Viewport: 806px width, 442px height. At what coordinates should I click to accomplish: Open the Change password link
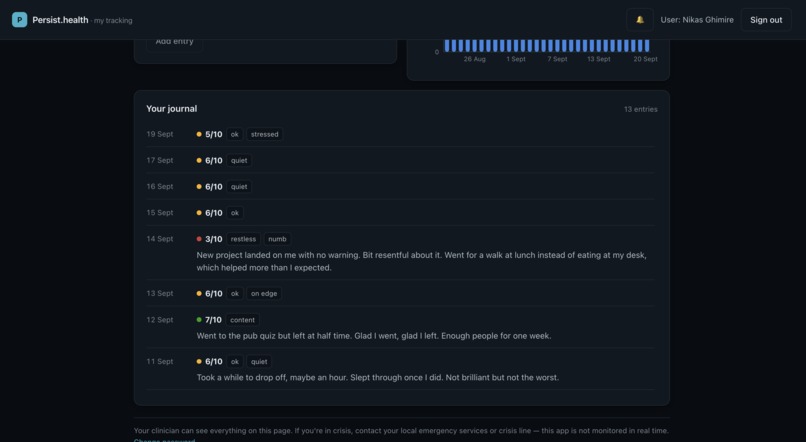coord(164,440)
